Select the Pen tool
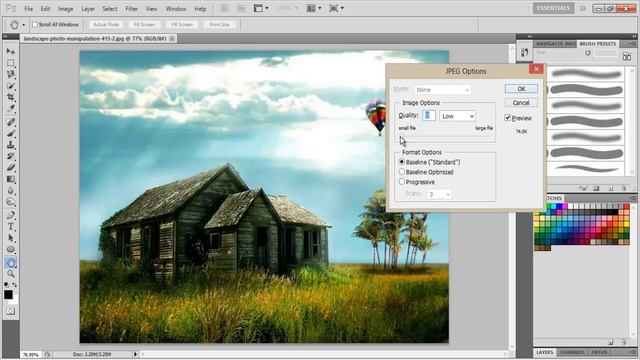640x360 pixels. (11, 215)
